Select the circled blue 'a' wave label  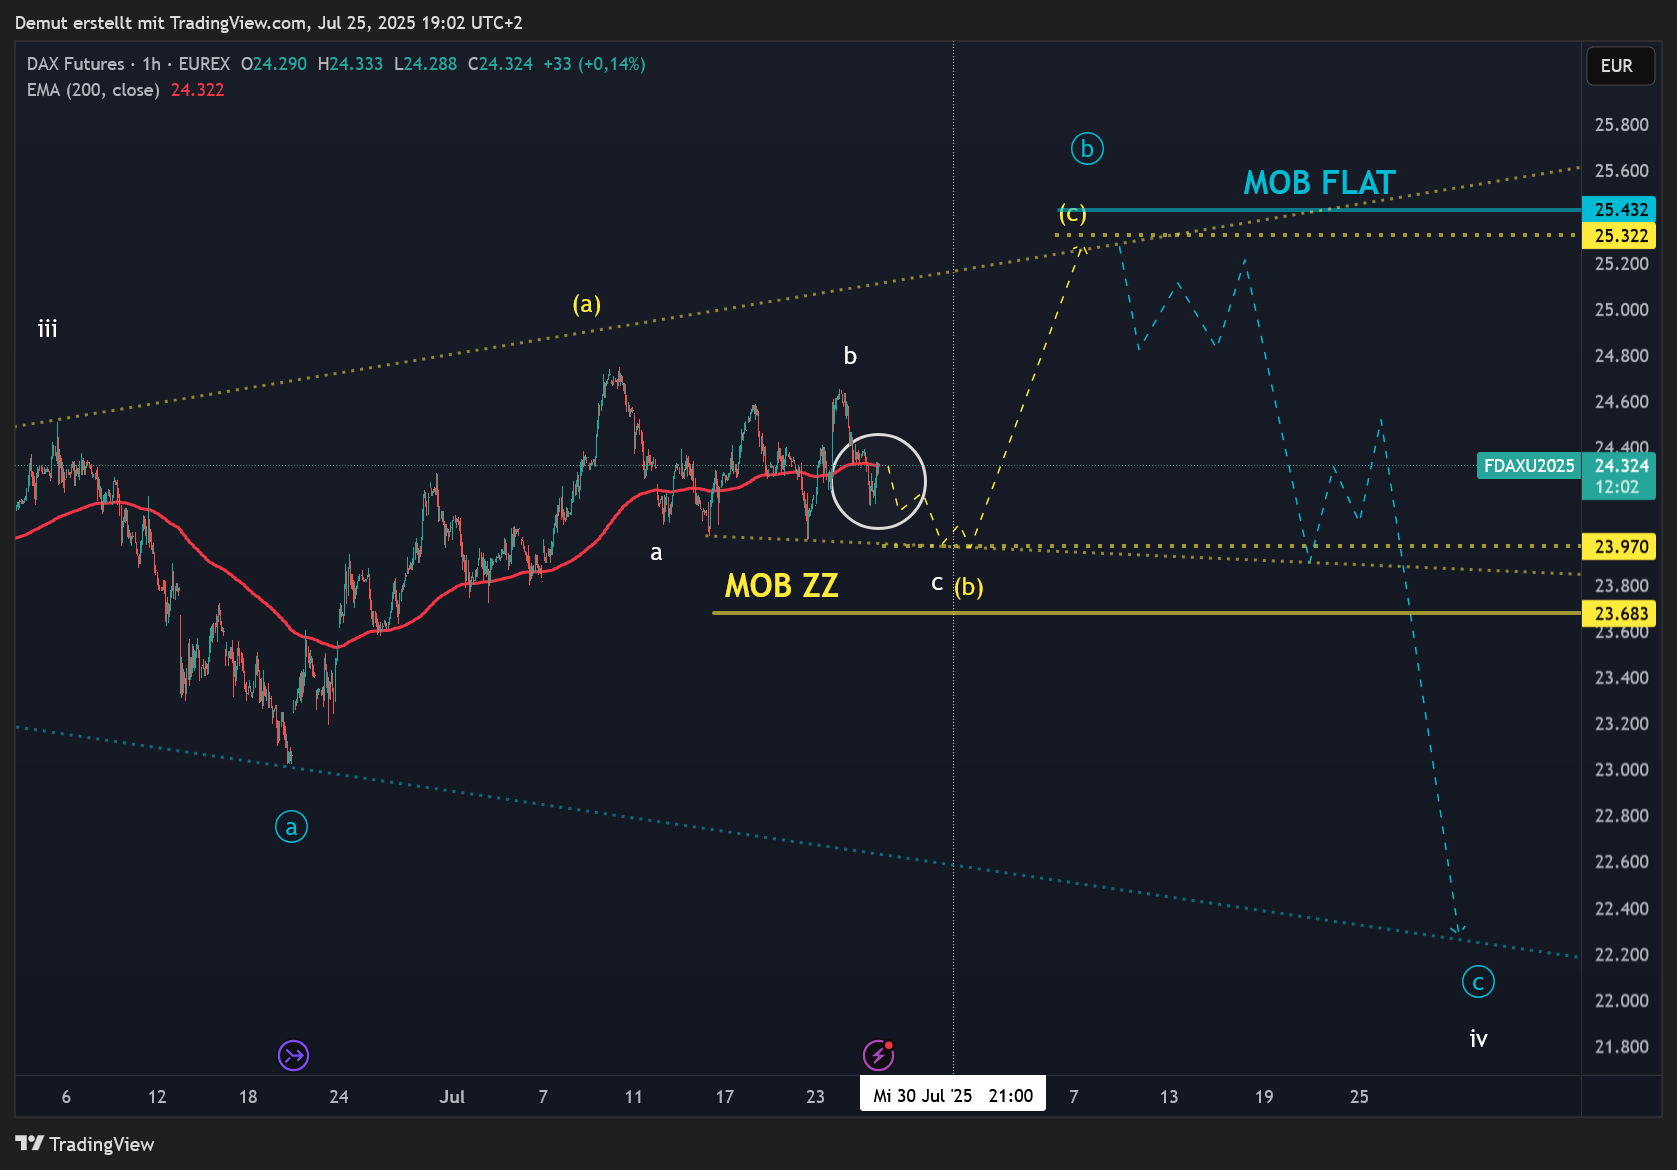291,827
